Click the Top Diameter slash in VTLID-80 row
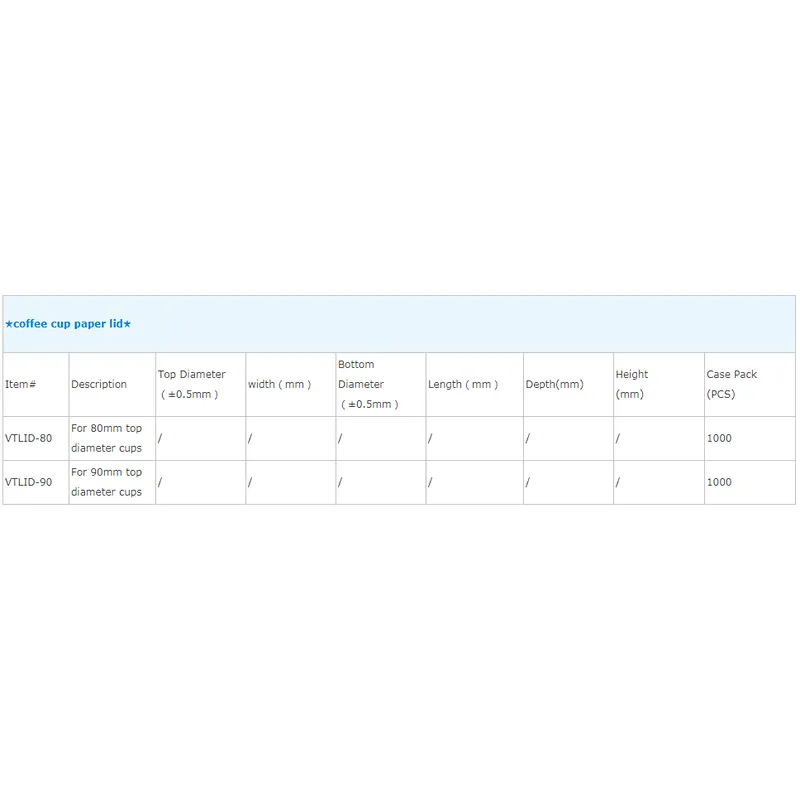 [160, 438]
